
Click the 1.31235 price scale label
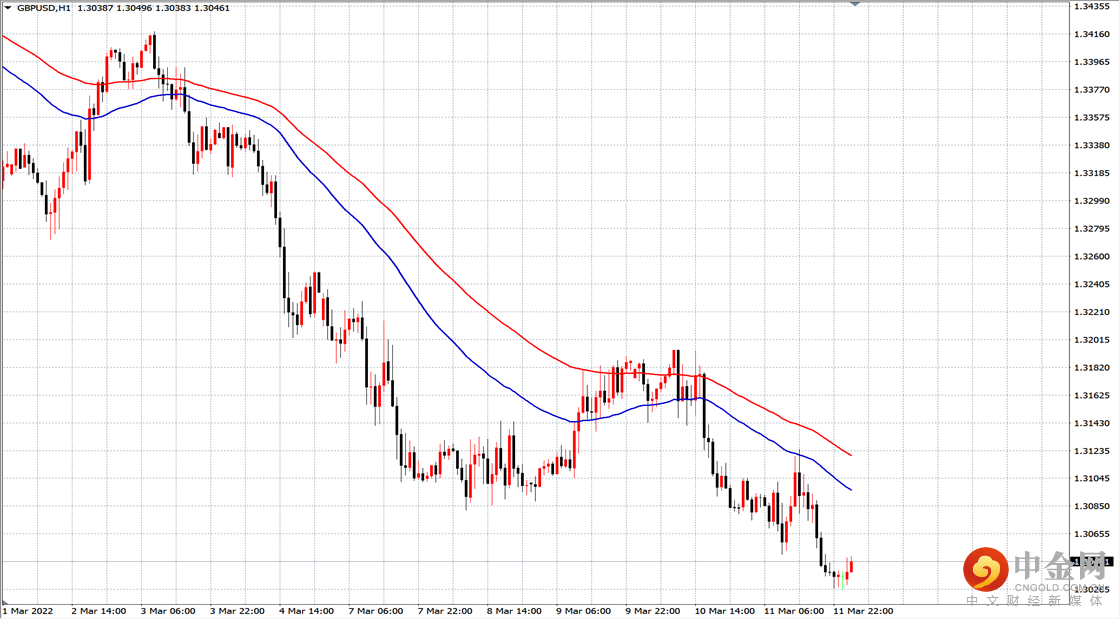pos(1091,451)
